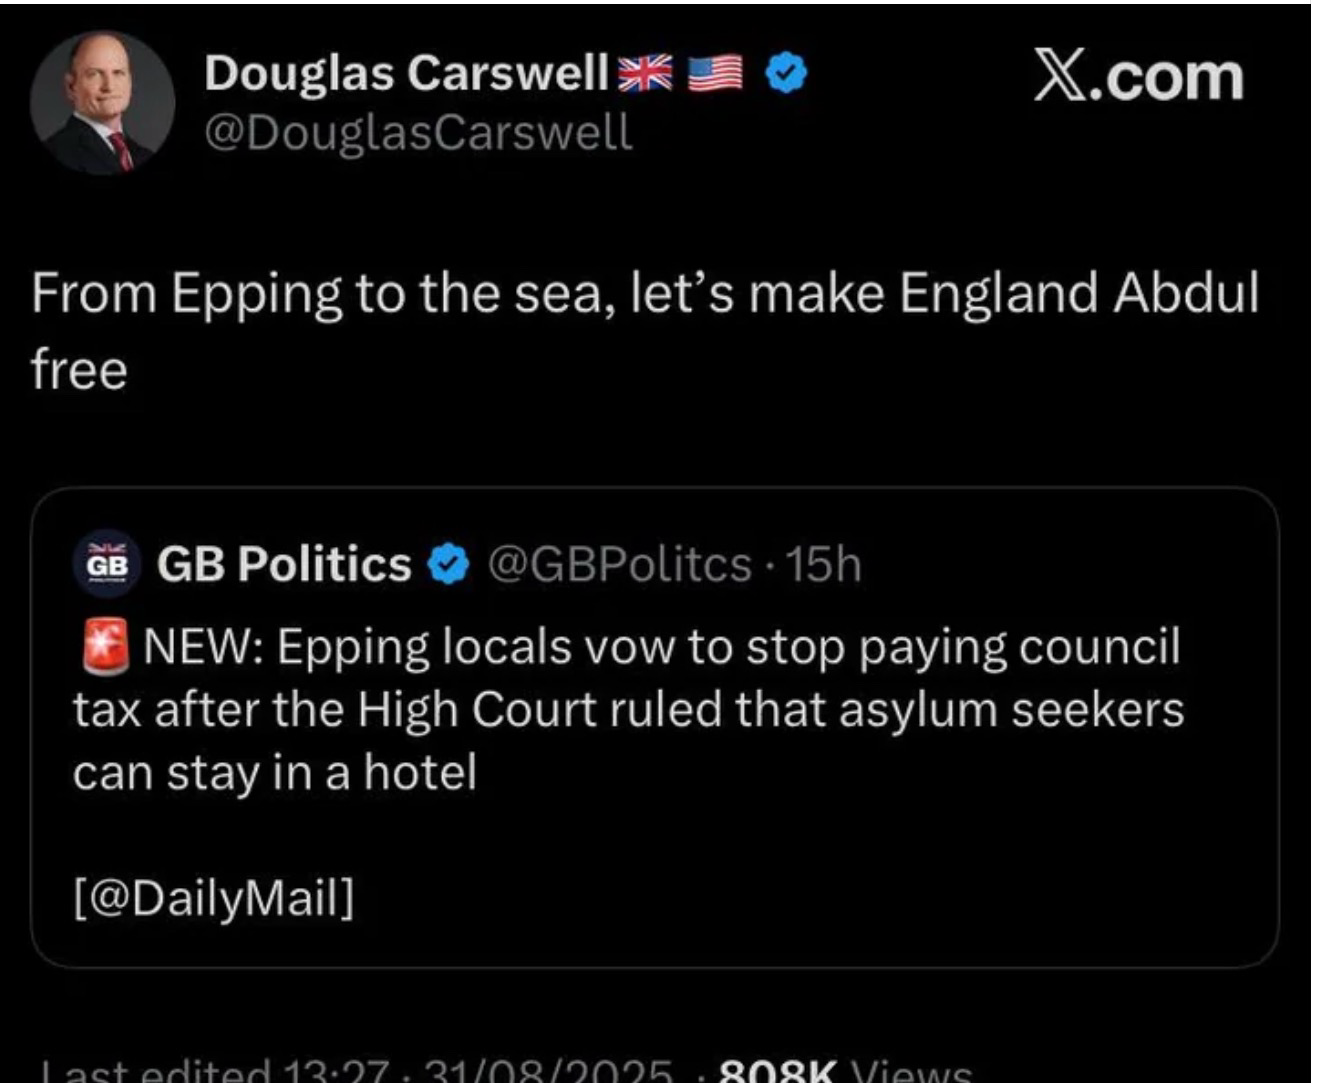Click the 'NEW:' label in quoted post
Image resolution: width=1322 pixels, height=1083 pixels.
(x=204, y=648)
